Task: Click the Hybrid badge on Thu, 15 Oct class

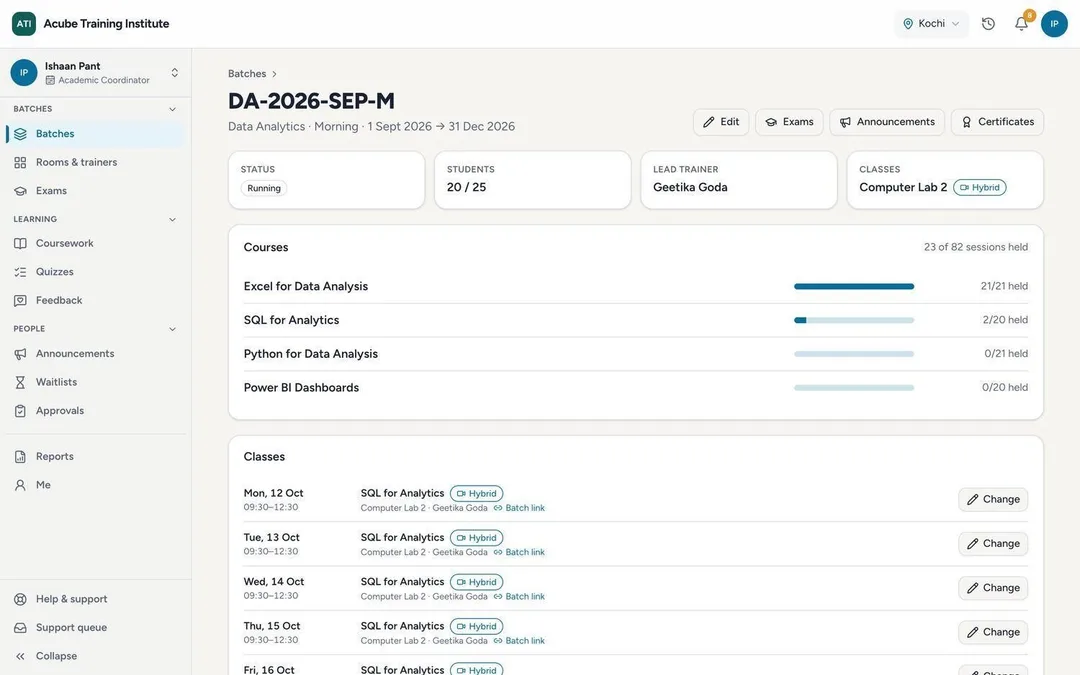Action: tap(477, 626)
